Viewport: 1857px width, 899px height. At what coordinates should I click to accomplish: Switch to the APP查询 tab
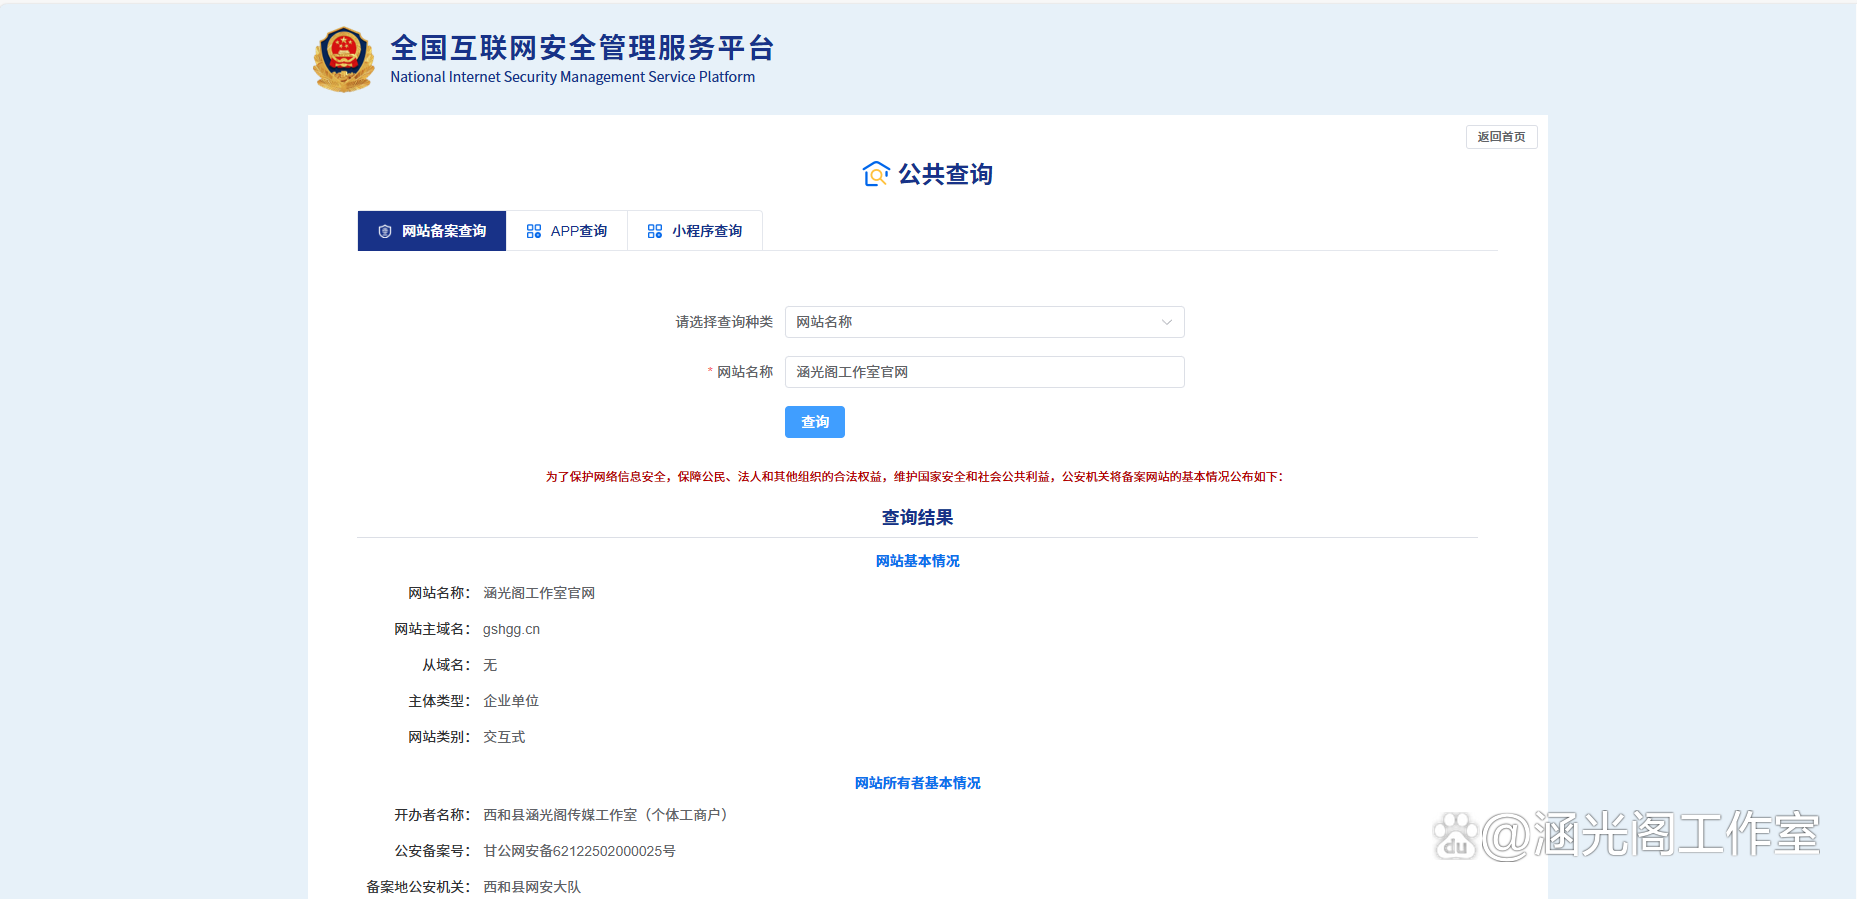(x=567, y=231)
